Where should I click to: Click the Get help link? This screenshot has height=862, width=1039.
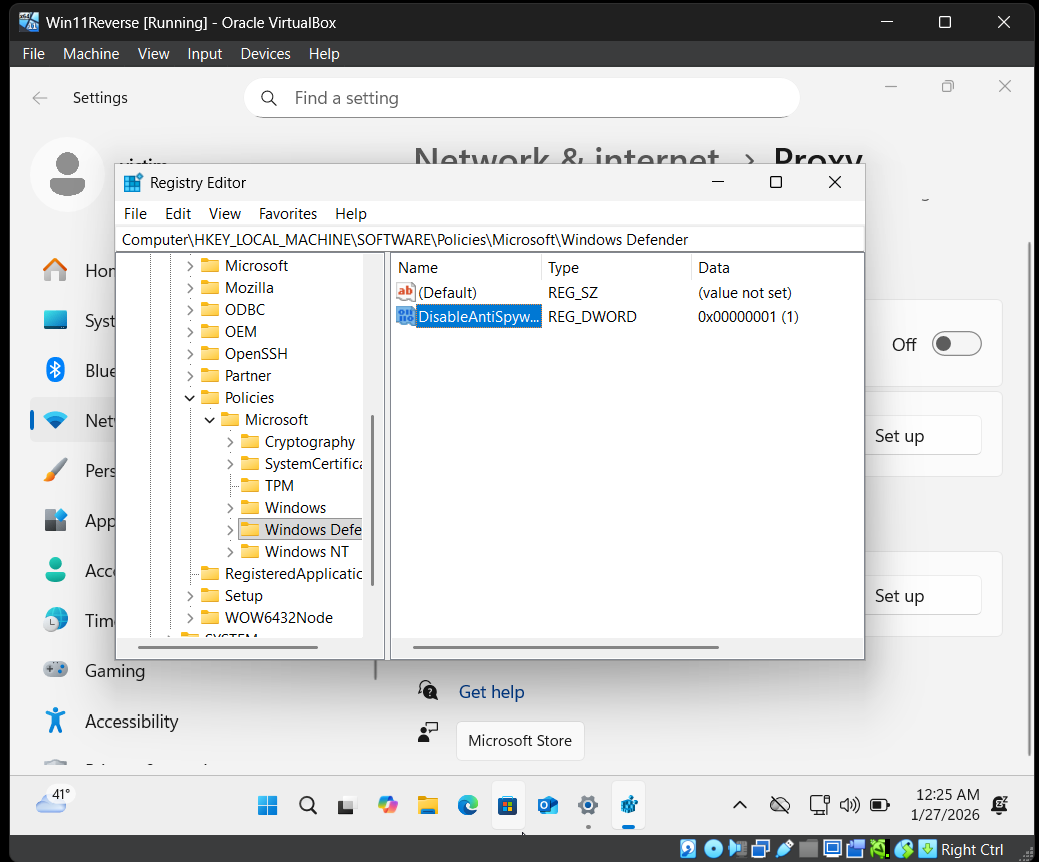tap(491, 692)
